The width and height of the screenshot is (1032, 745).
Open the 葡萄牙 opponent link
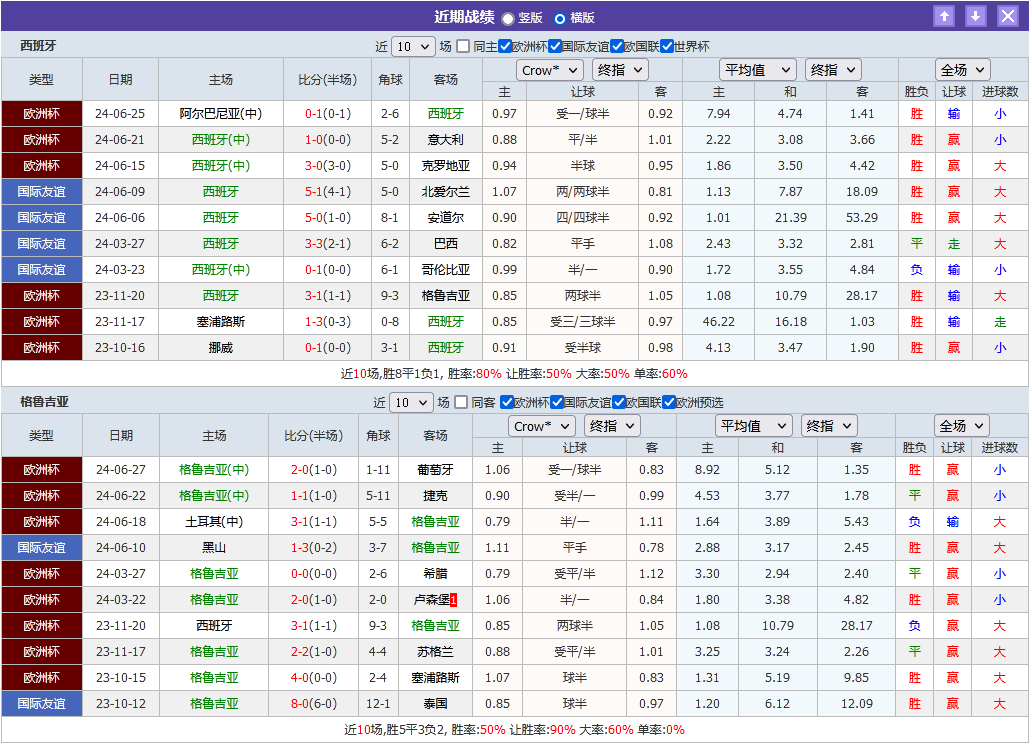tap(436, 469)
